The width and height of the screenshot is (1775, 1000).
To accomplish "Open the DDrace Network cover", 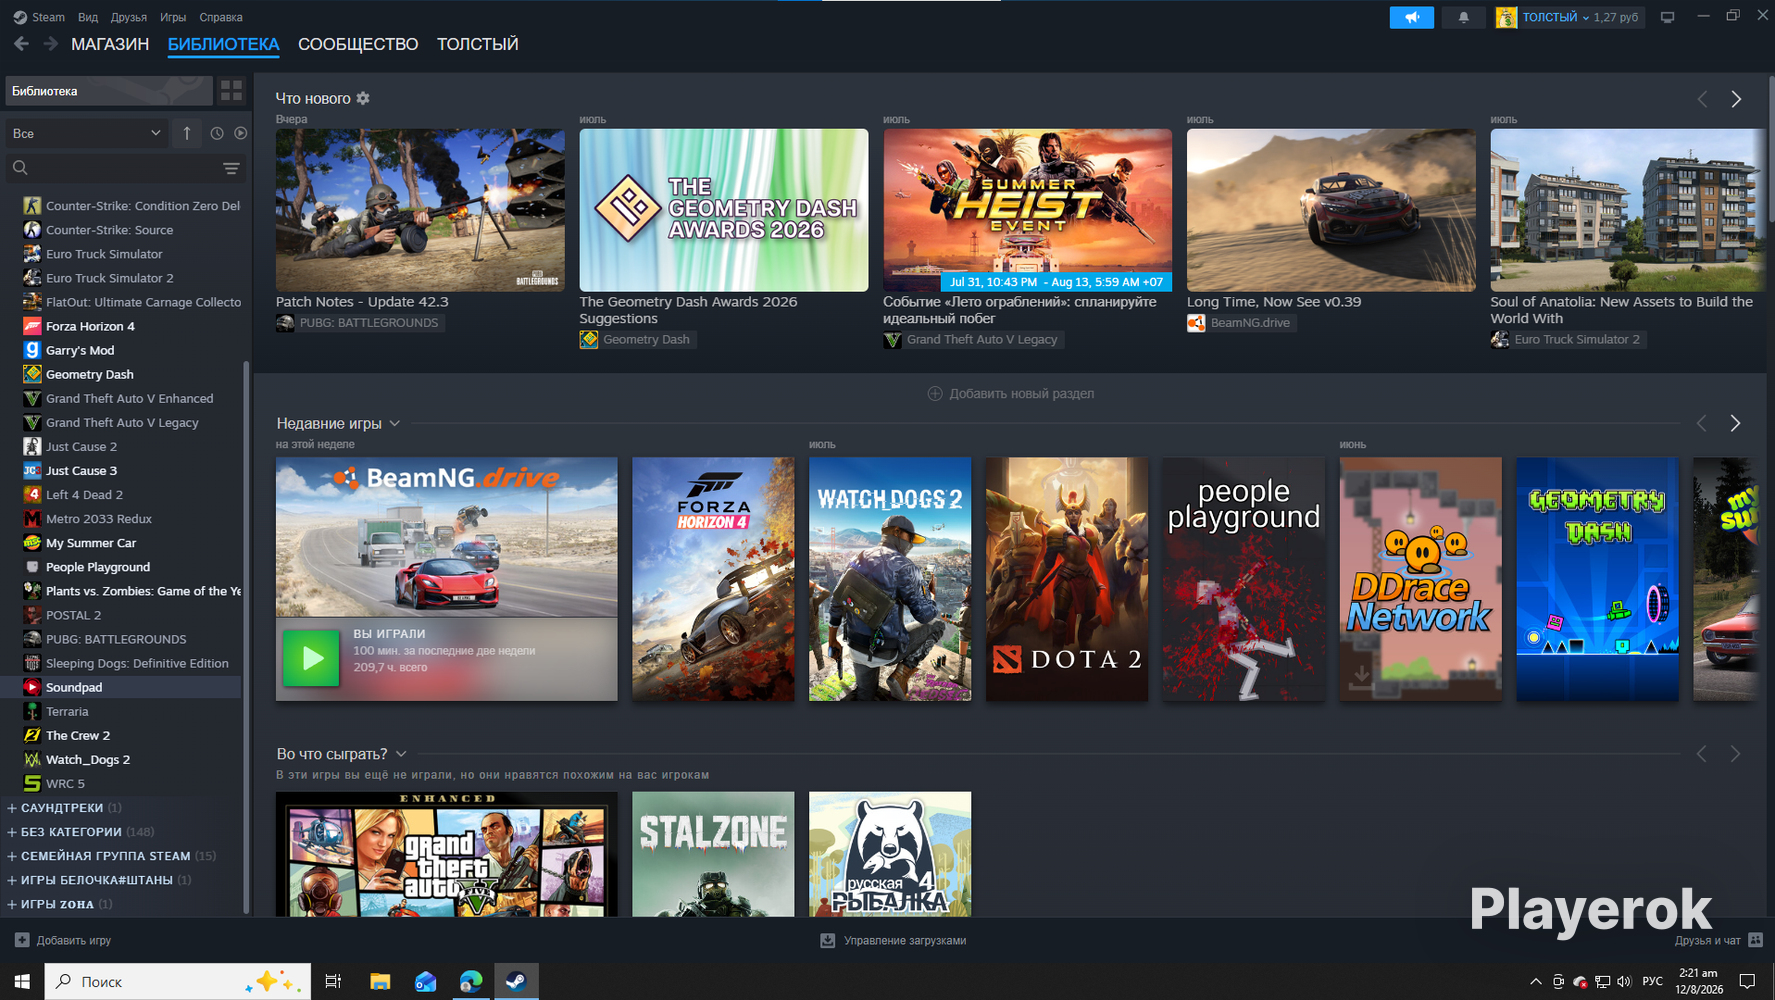I will (1421, 579).
